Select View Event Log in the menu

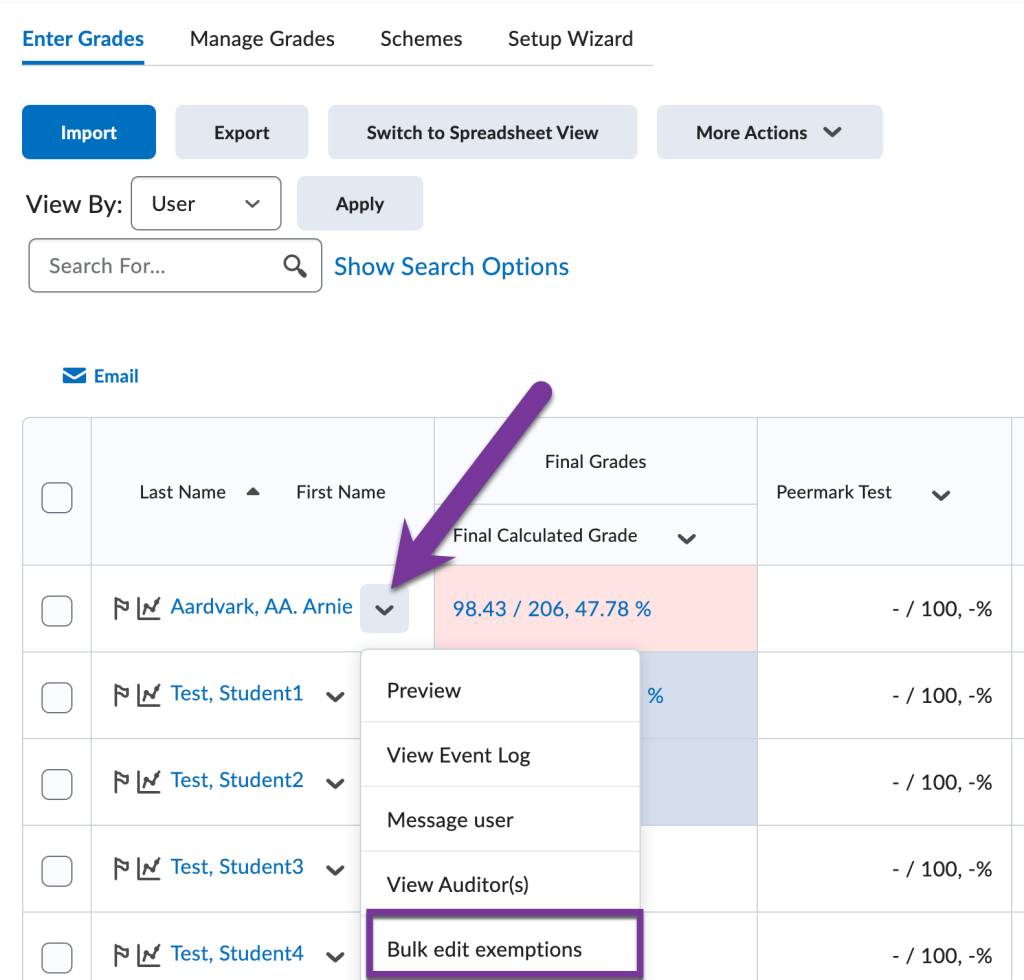458,756
